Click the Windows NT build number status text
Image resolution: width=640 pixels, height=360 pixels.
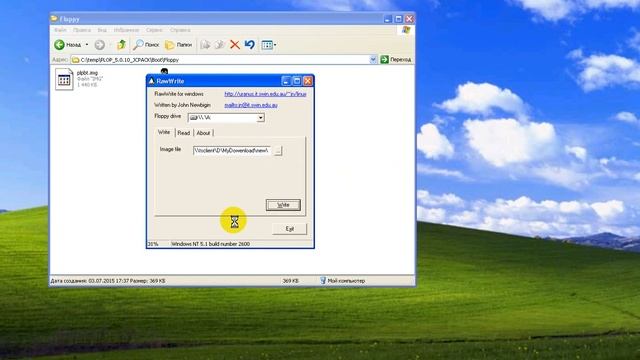click(x=211, y=244)
